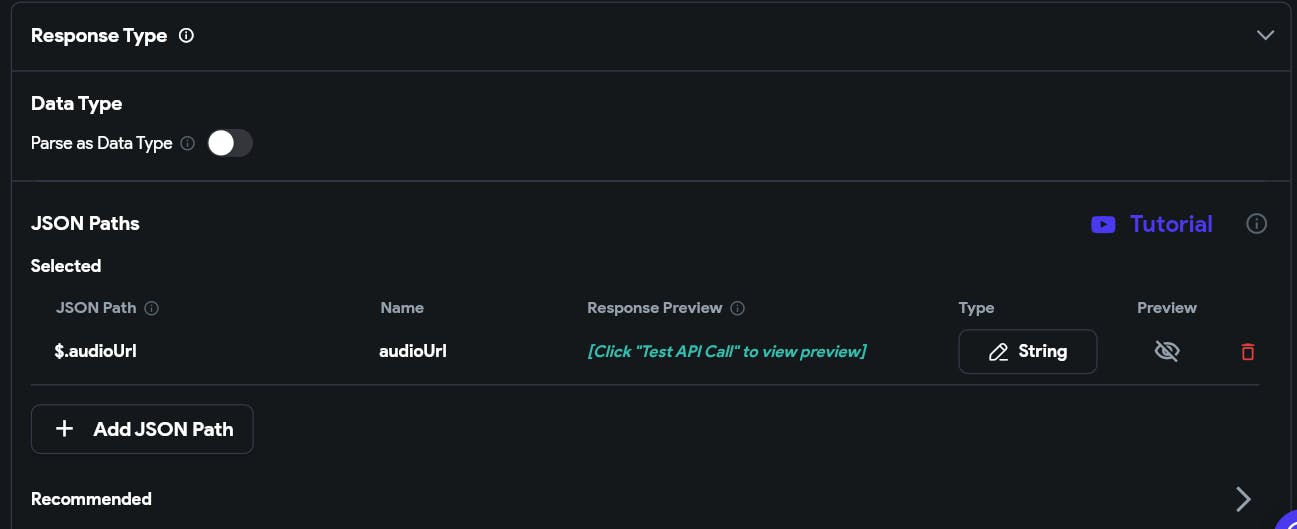Expand the Recommended section arrow
The height and width of the screenshot is (529, 1297).
pyautogui.click(x=1243, y=499)
